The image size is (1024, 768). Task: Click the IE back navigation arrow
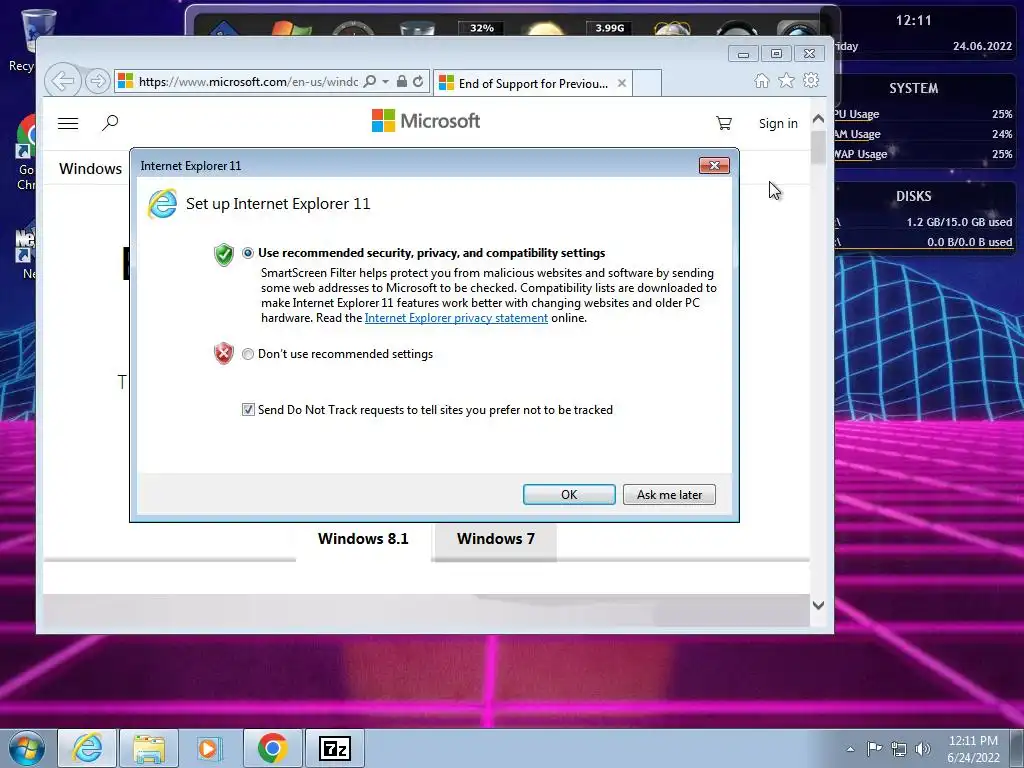63,81
